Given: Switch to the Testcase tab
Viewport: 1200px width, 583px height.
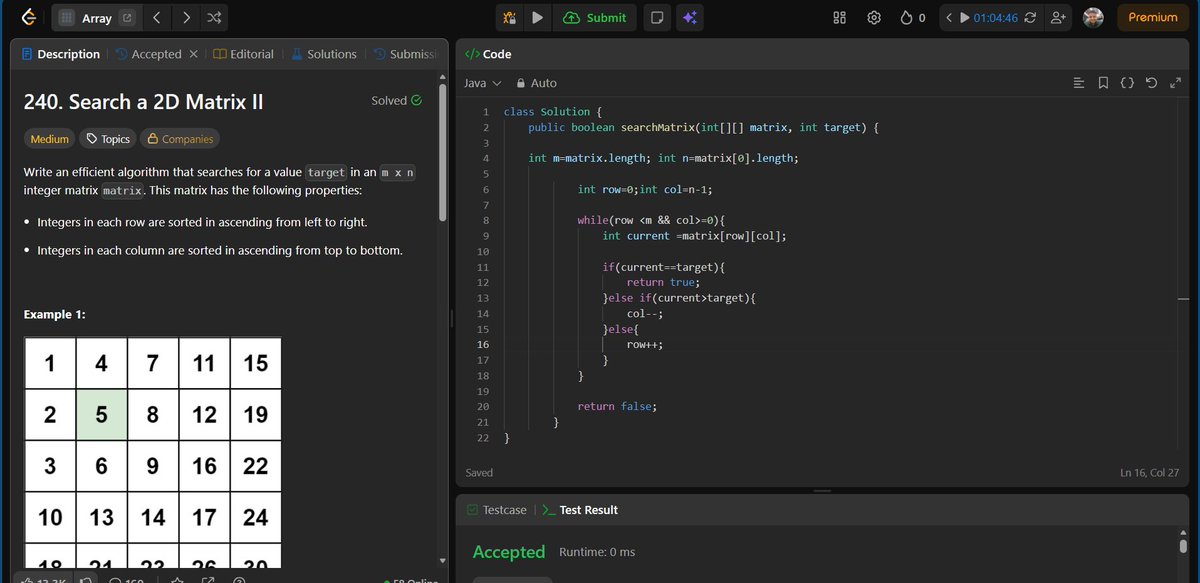Looking at the screenshot, I should point(496,510).
